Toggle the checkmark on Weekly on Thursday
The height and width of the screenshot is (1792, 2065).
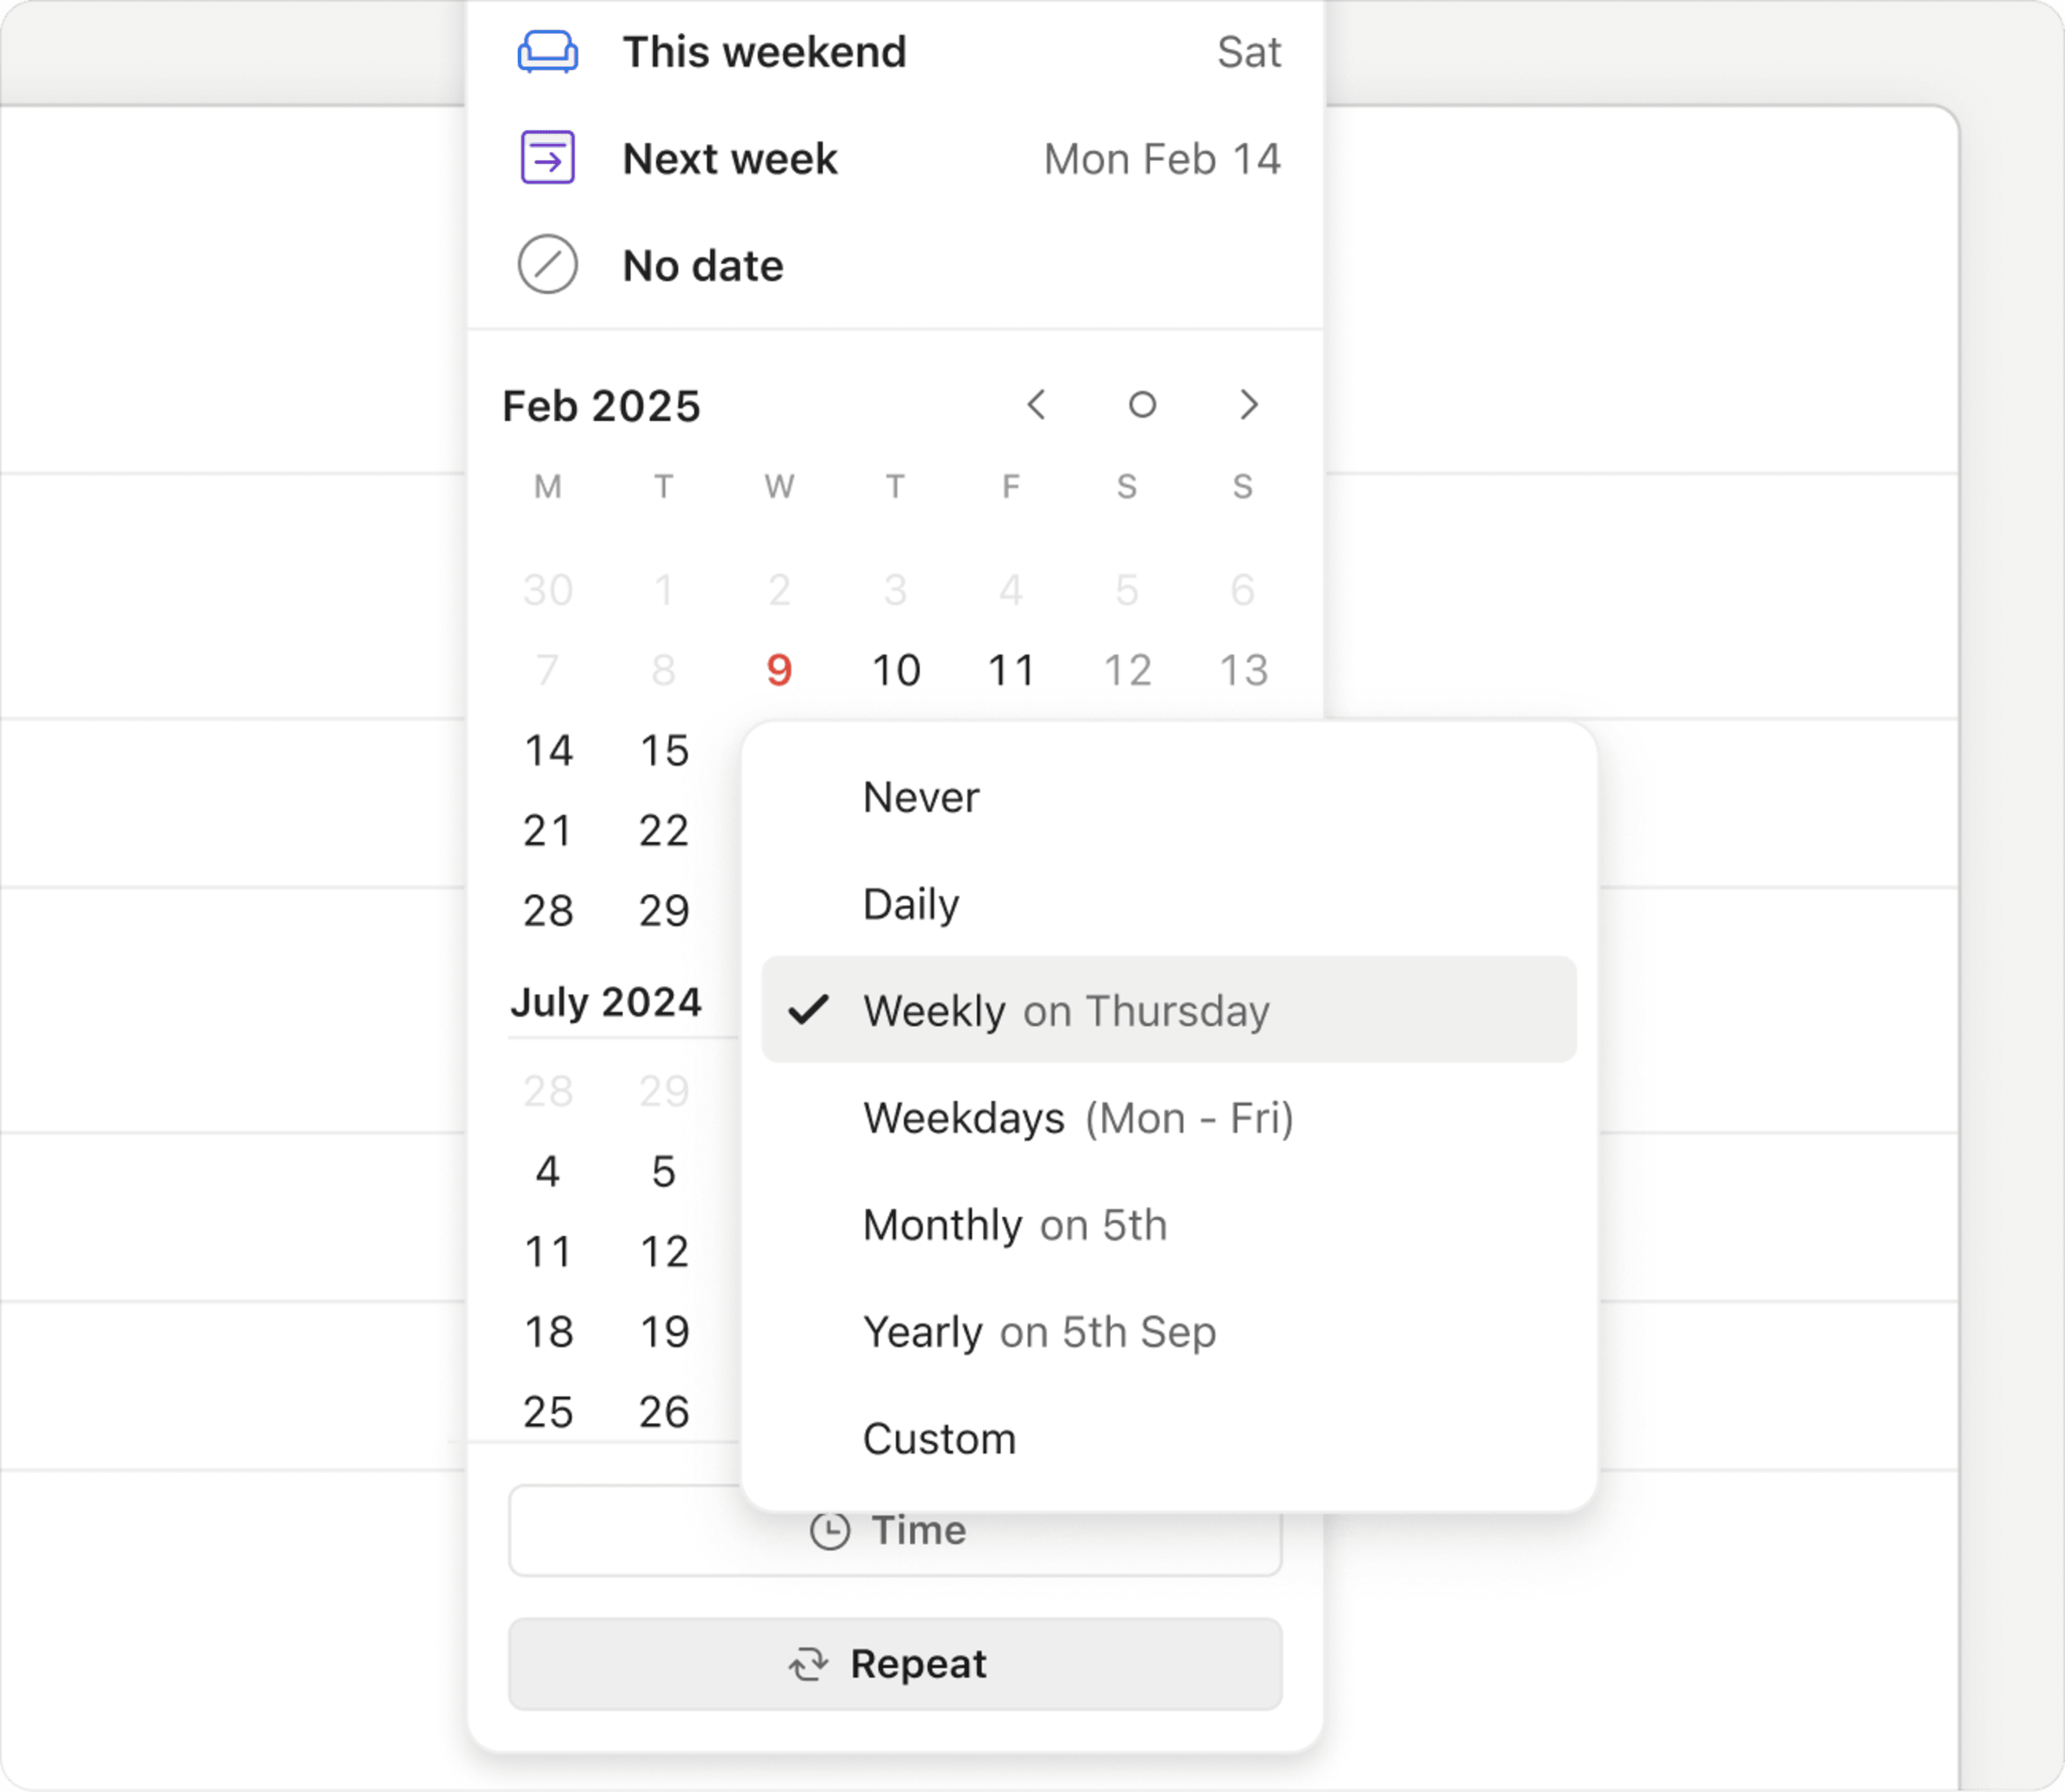811,1010
